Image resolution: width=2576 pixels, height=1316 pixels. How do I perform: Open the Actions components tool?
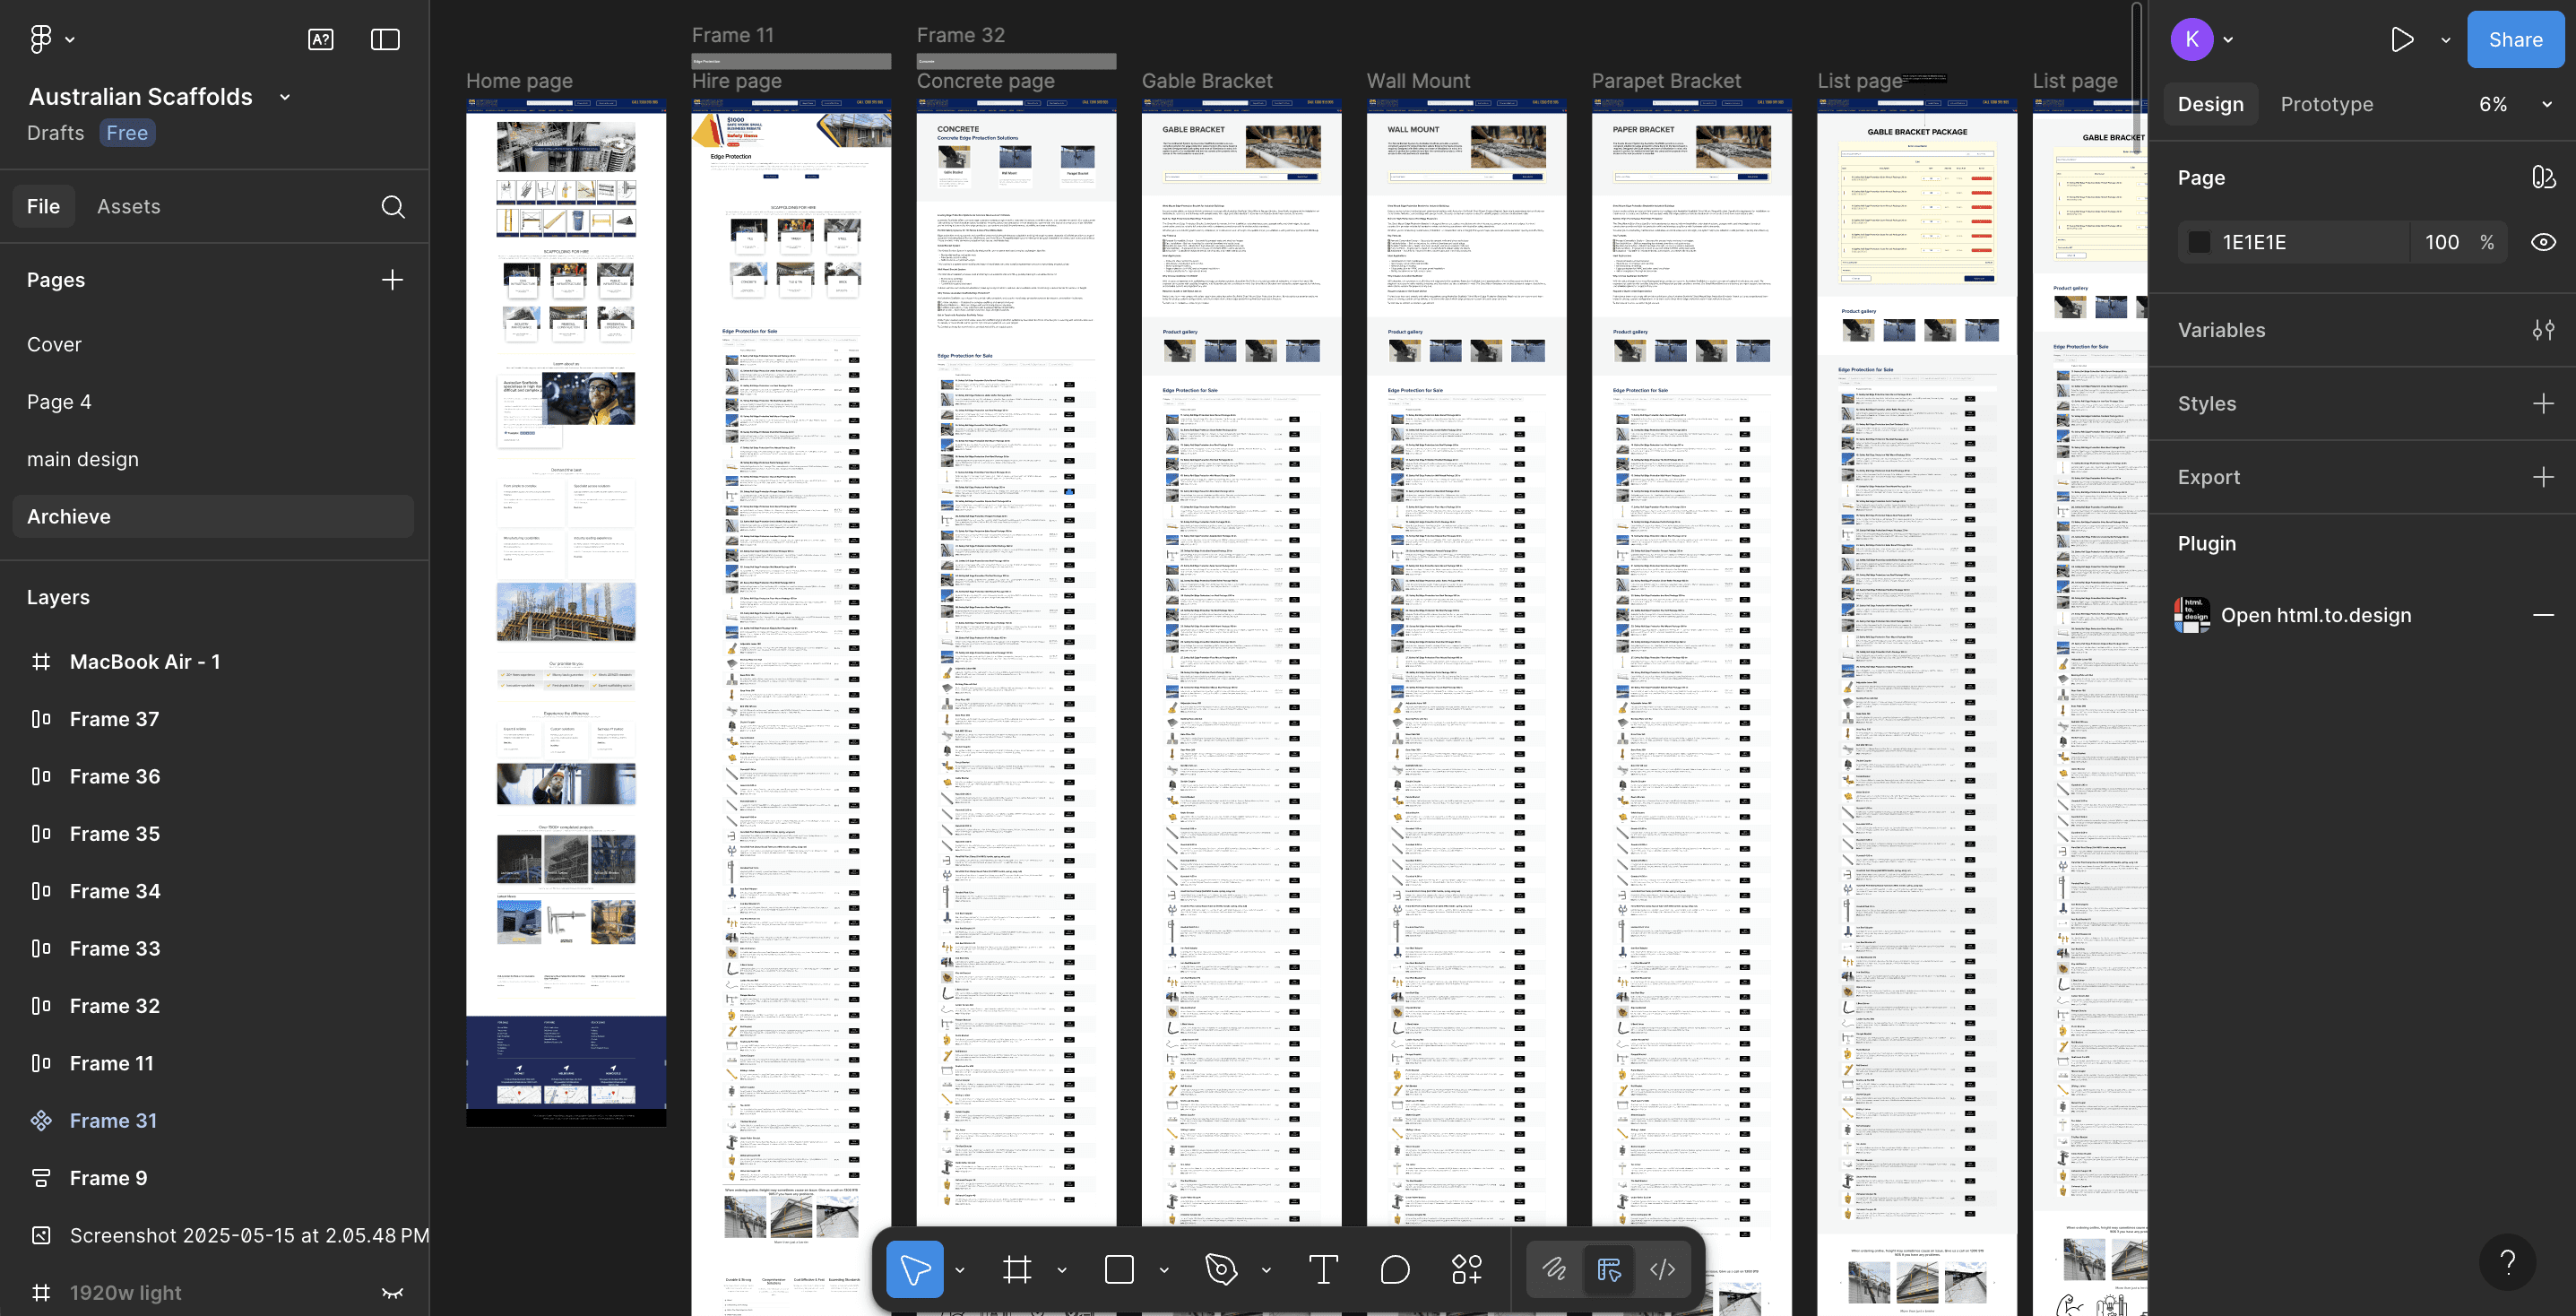coord(1466,1269)
